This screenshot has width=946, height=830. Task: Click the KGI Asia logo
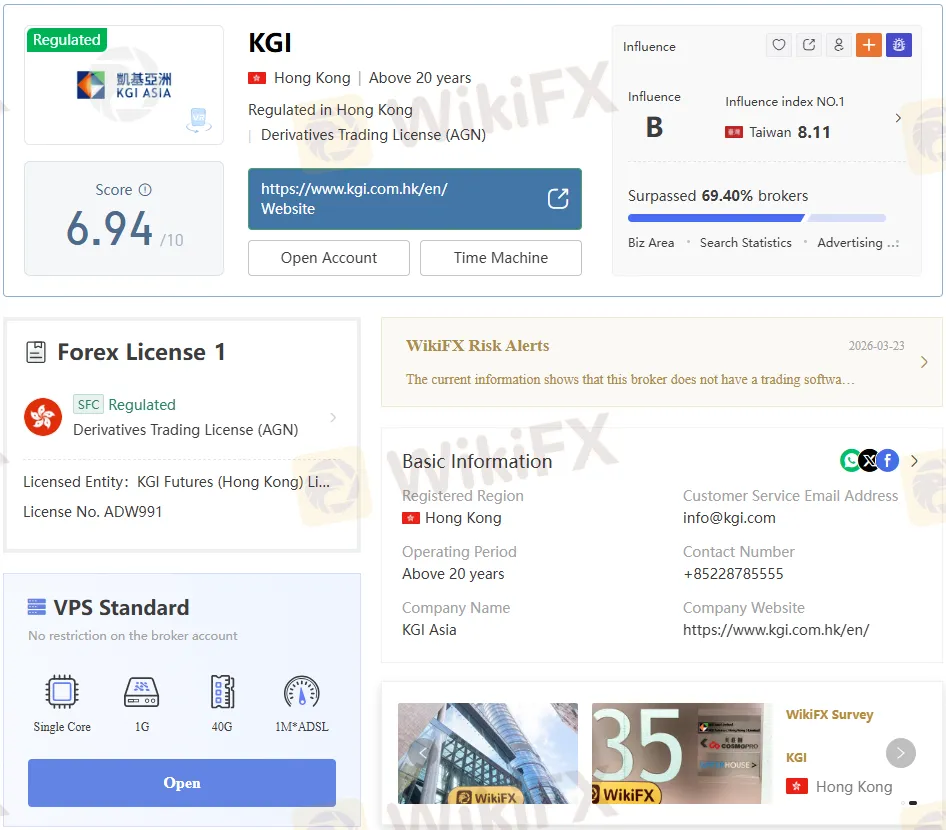click(x=124, y=85)
